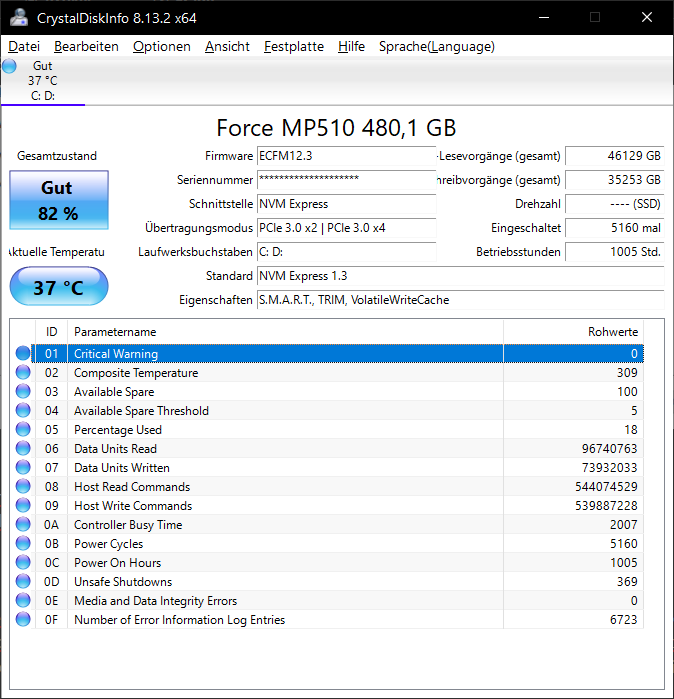Select the Composite Temperature parameter name
674x699 pixels.
pos(136,373)
